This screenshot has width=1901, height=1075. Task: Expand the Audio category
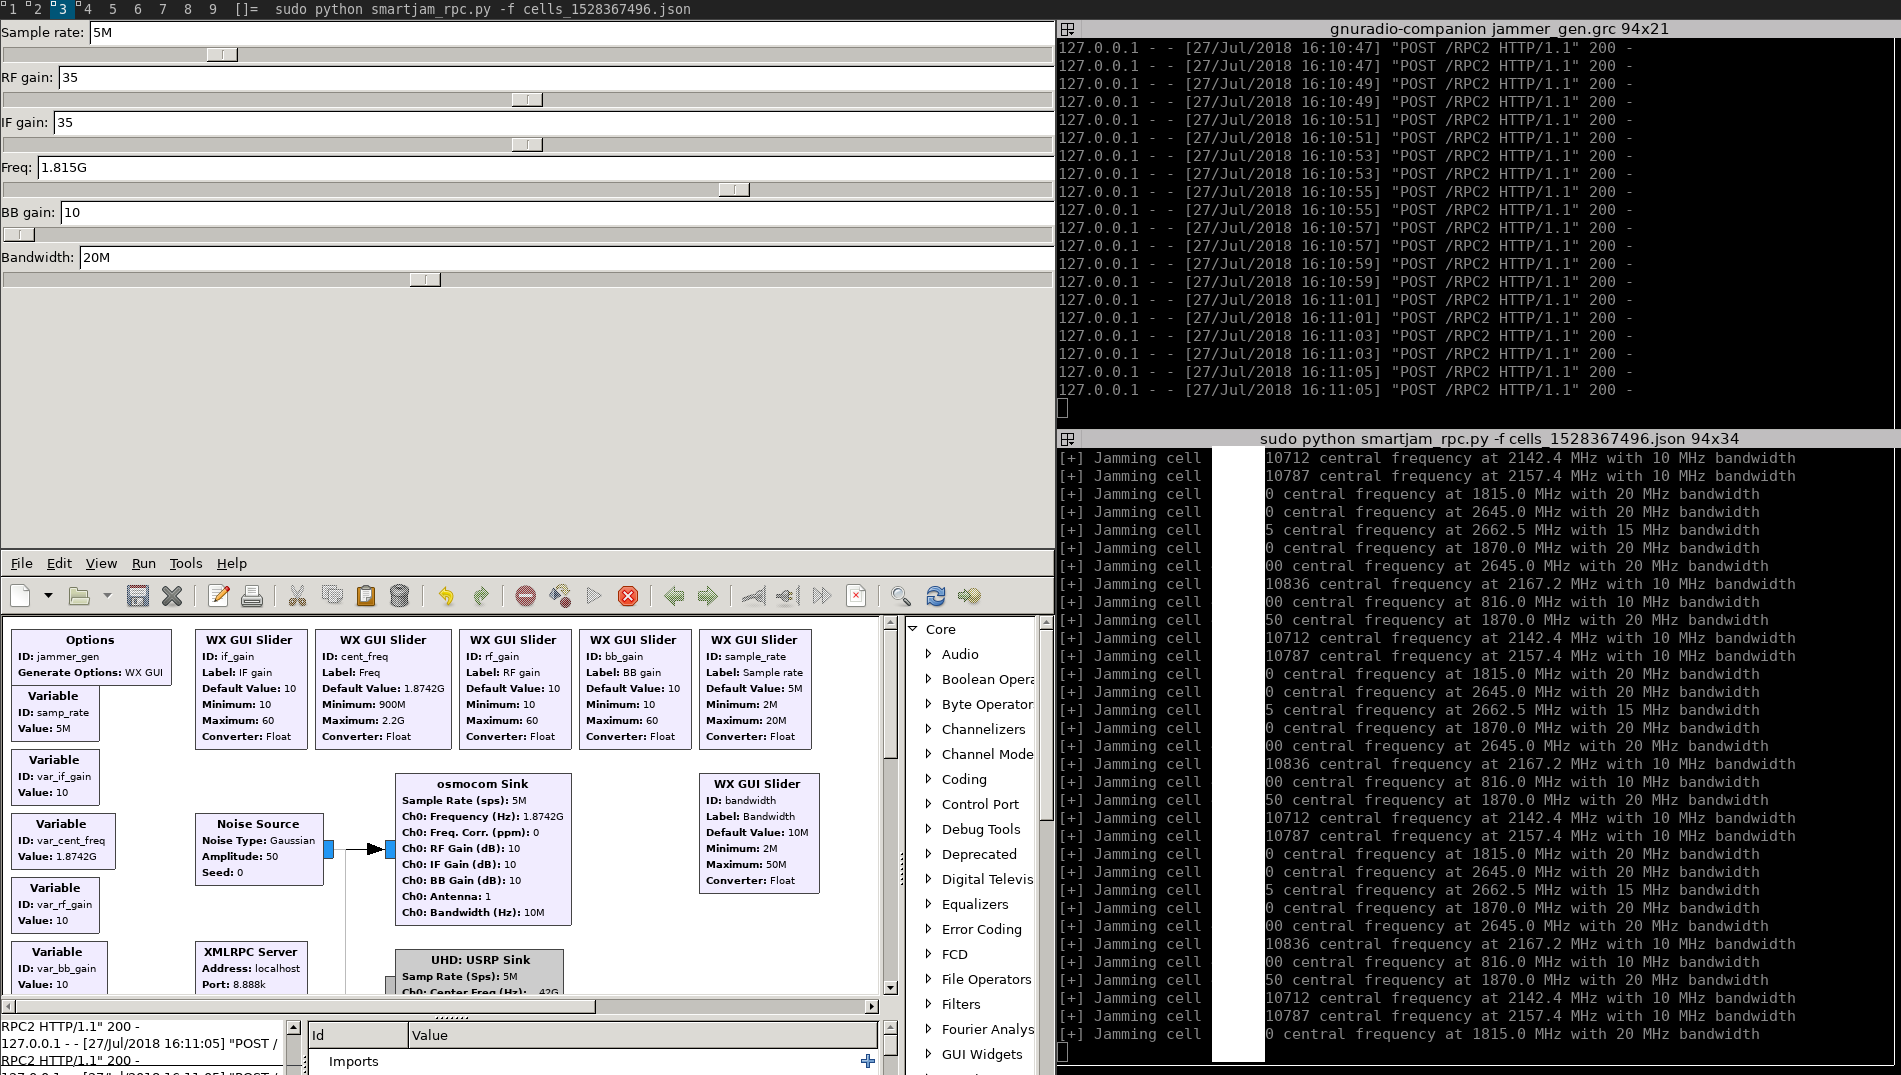[x=929, y=654]
